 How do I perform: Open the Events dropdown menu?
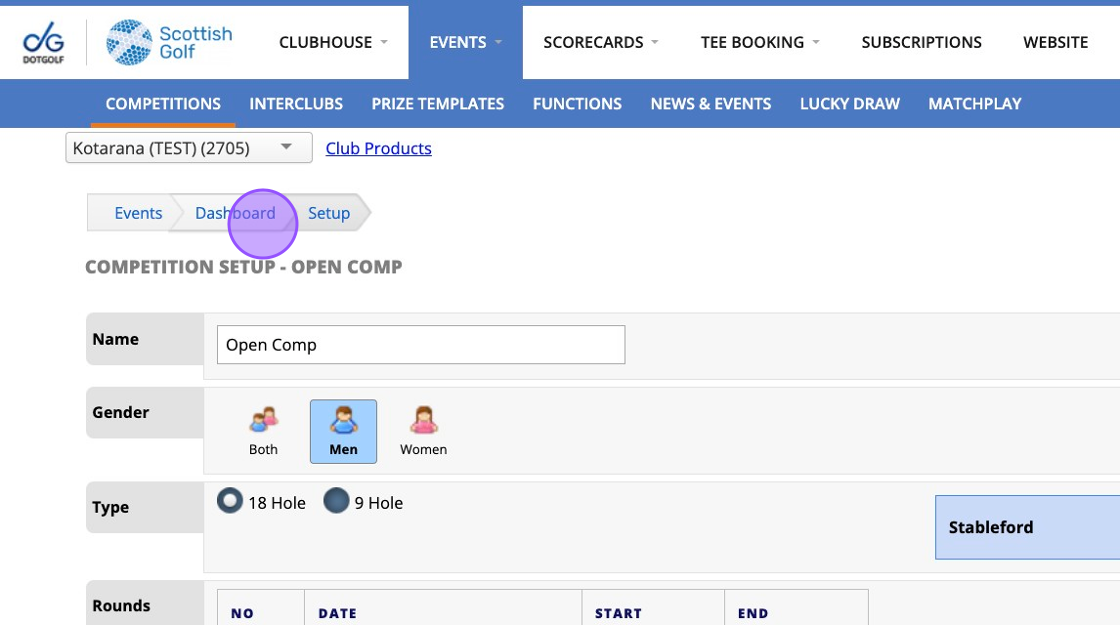point(466,42)
